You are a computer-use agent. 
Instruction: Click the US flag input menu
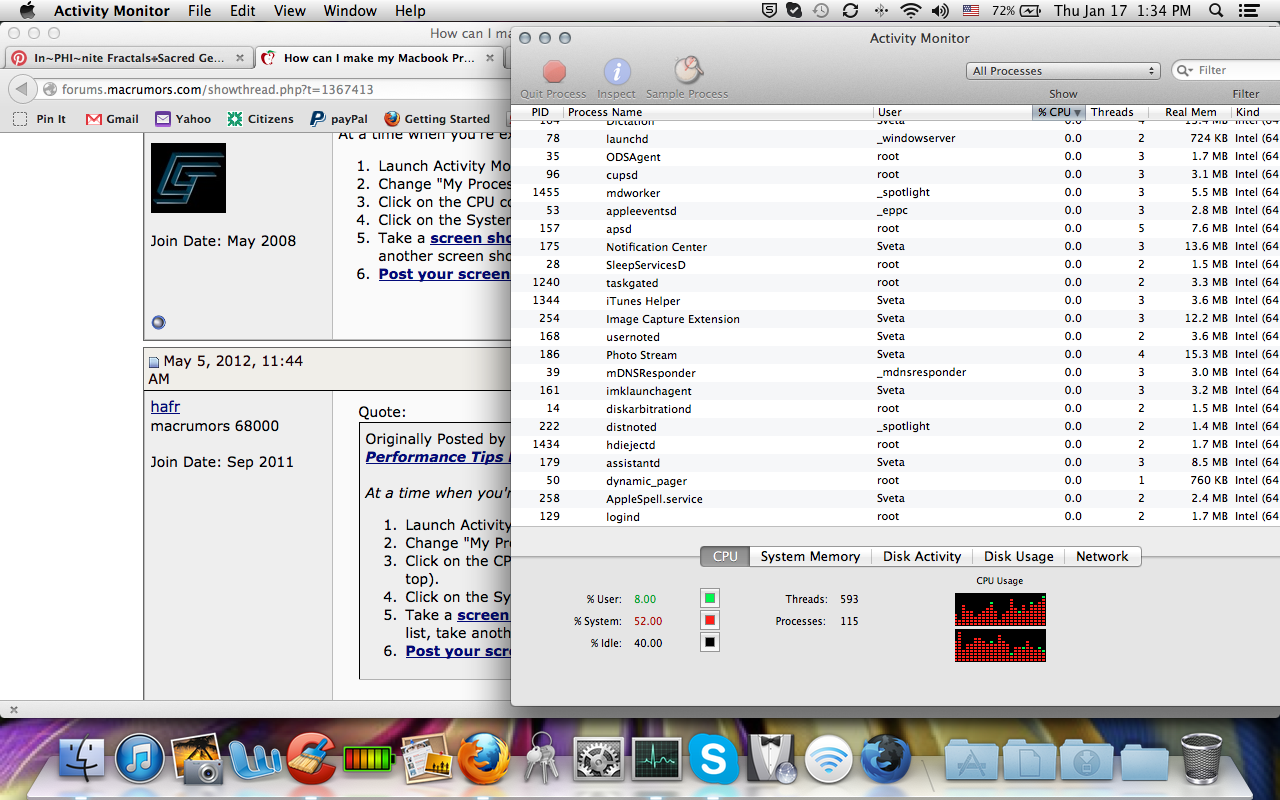click(x=971, y=11)
